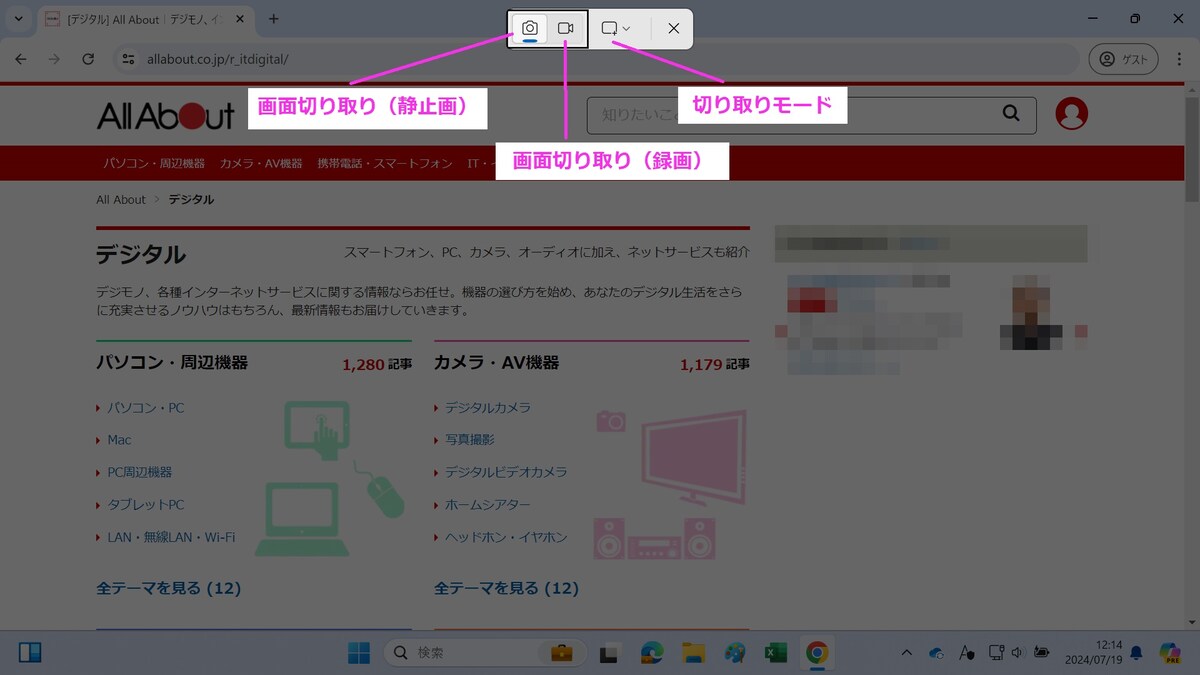
Task: Open the notification bell icon
Action: [x=1136, y=653]
